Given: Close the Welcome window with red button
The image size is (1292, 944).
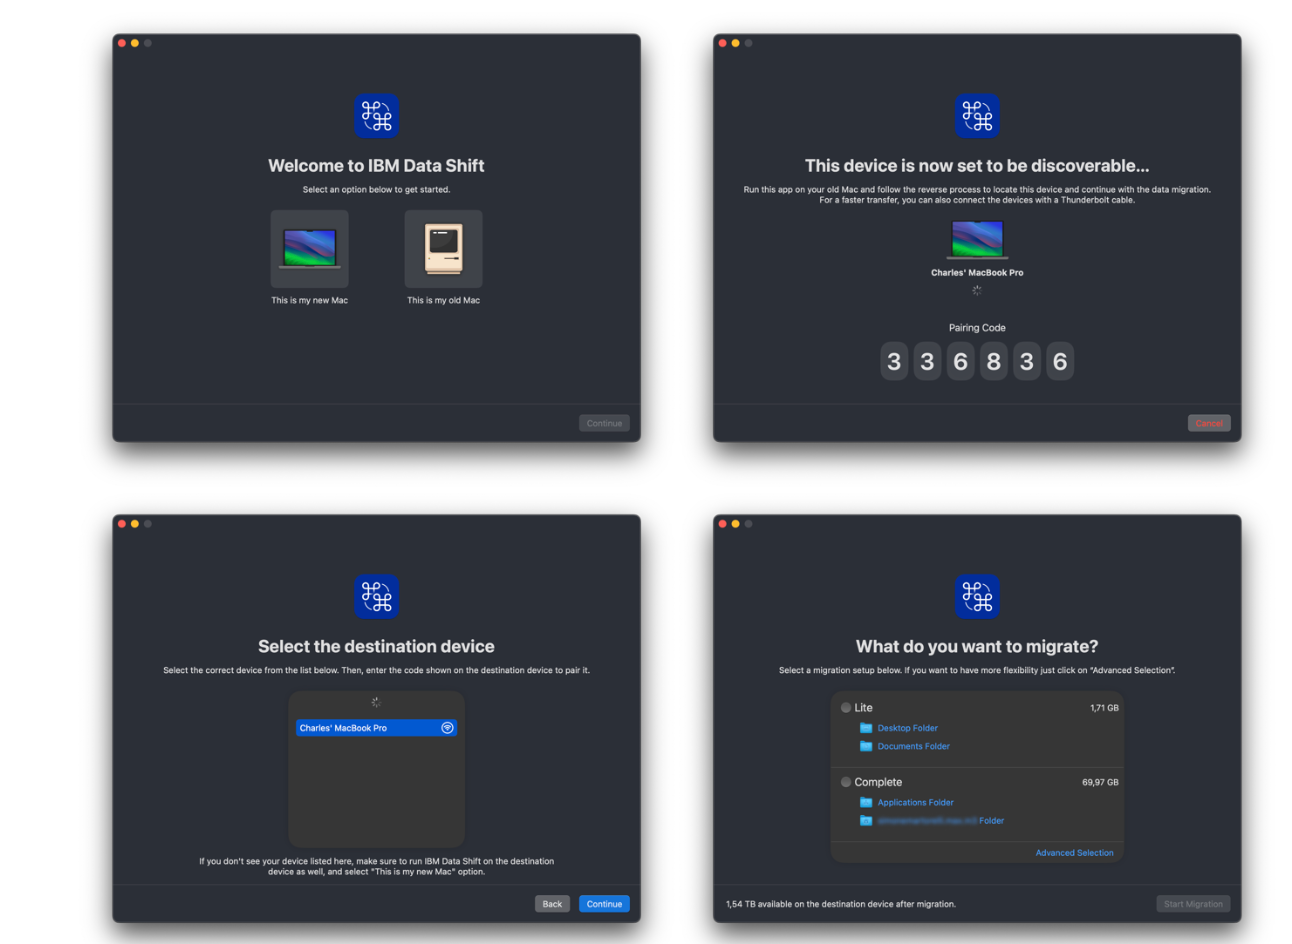Looking at the screenshot, I should 122,43.
